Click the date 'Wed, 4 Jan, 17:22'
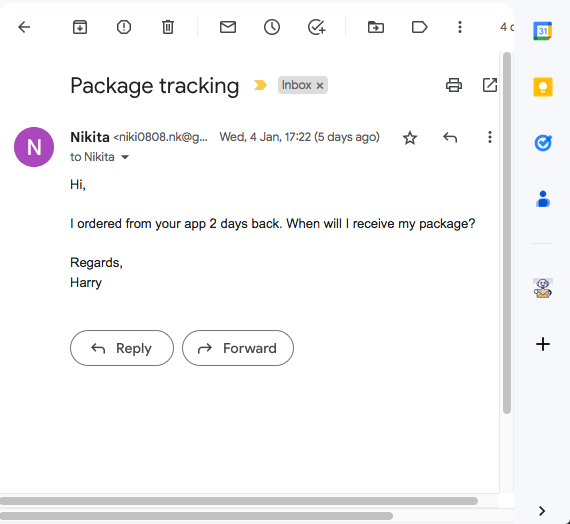Image resolution: width=570 pixels, height=524 pixels. (x=265, y=137)
